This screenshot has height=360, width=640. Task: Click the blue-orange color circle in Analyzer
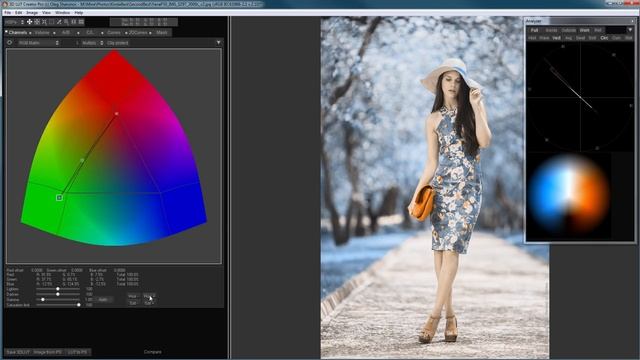click(x=569, y=195)
